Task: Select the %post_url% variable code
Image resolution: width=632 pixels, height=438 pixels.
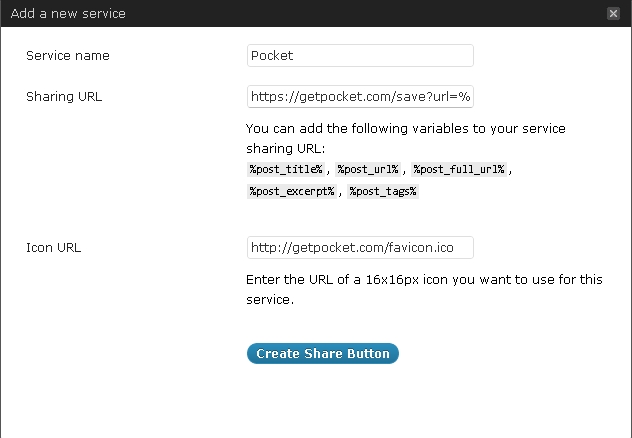Action: coord(368,169)
